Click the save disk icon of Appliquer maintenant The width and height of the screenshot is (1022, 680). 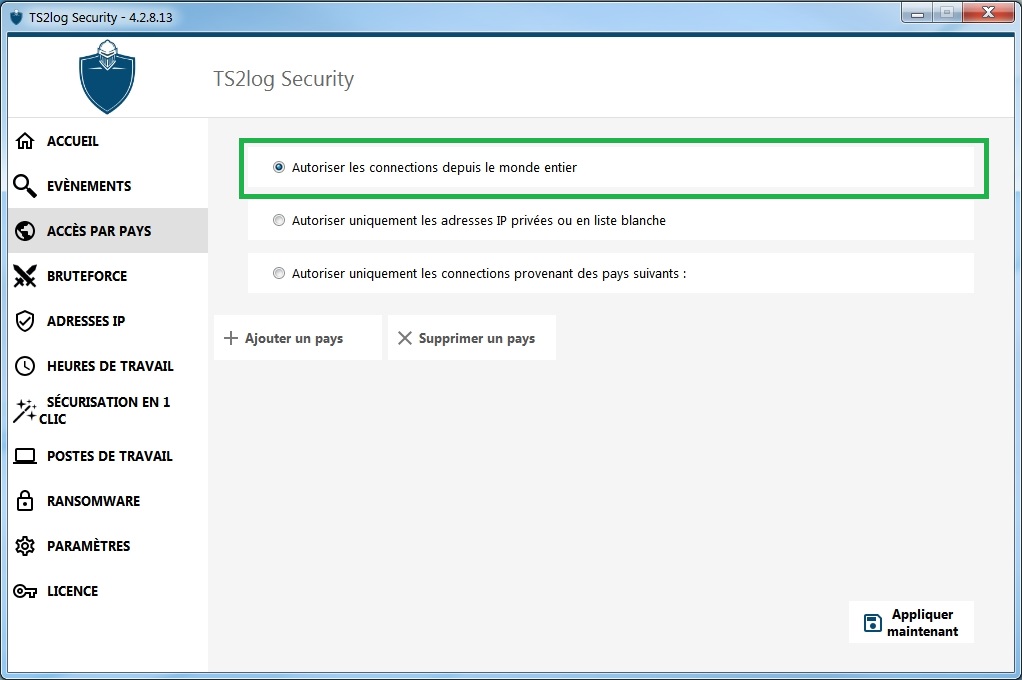point(872,623)
